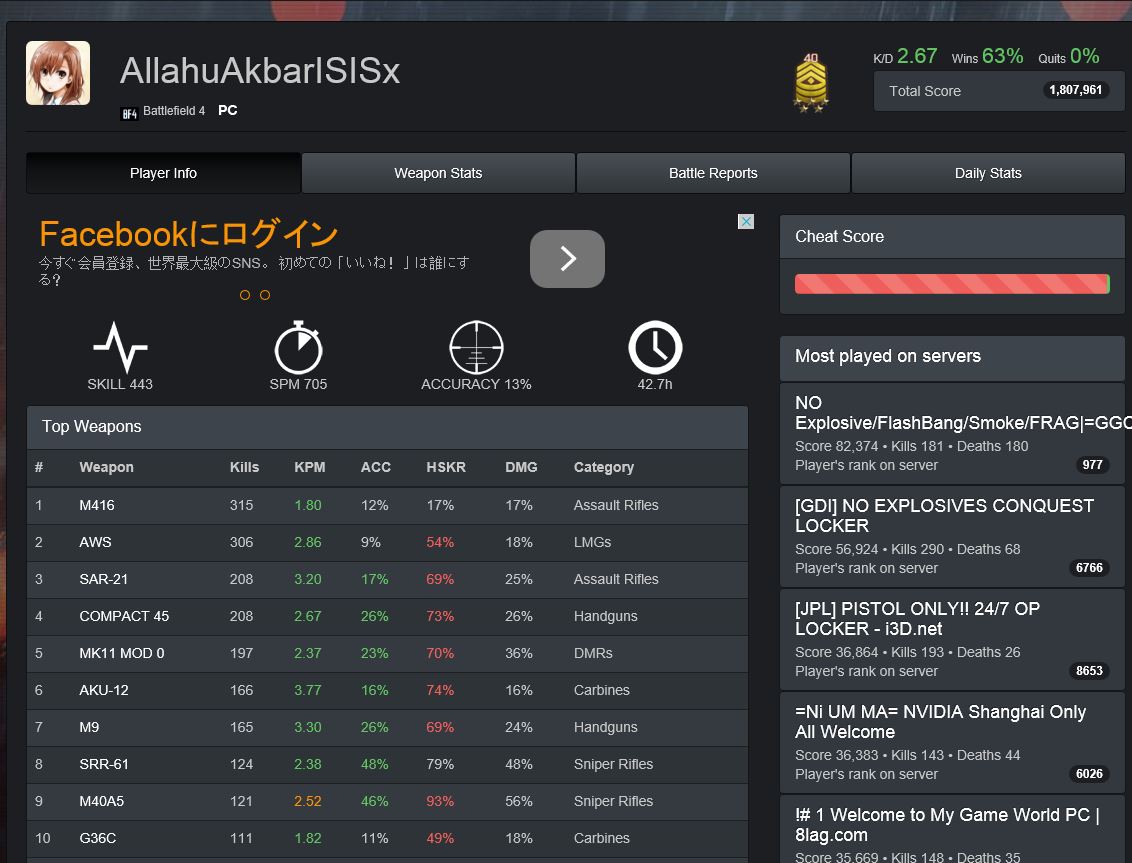The height and width of the screenshot is (863, 1132).
Task: Click the rank 40 insignia badge
Action: pos(811,83)
